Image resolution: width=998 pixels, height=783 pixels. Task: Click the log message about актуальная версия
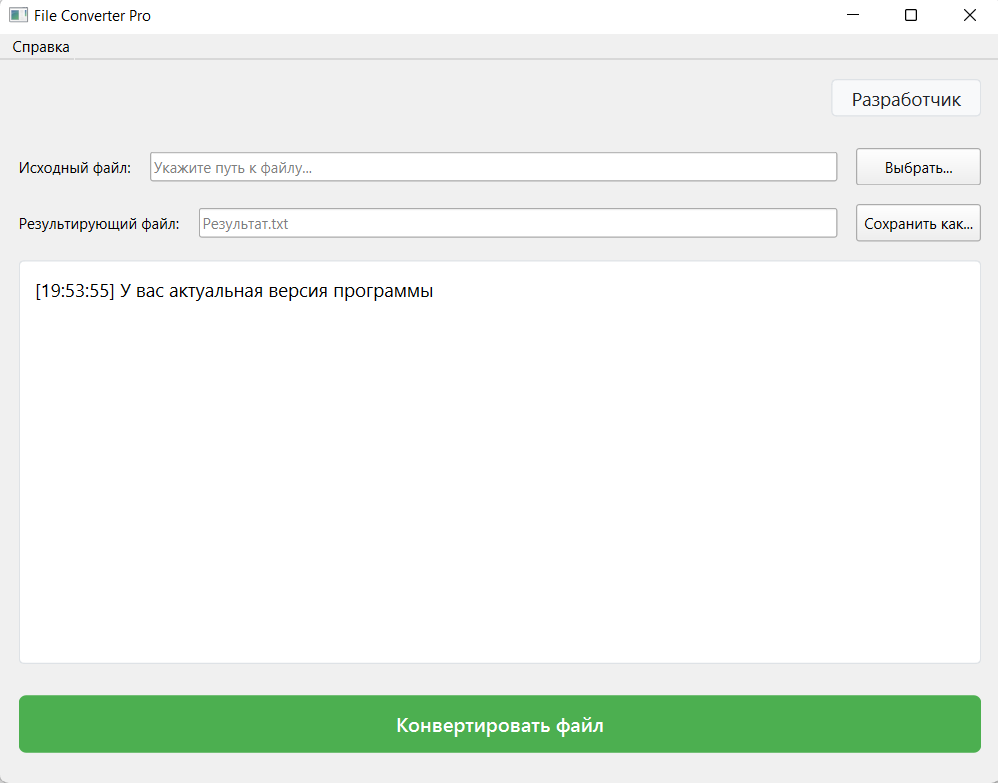[x=276, y=291]
